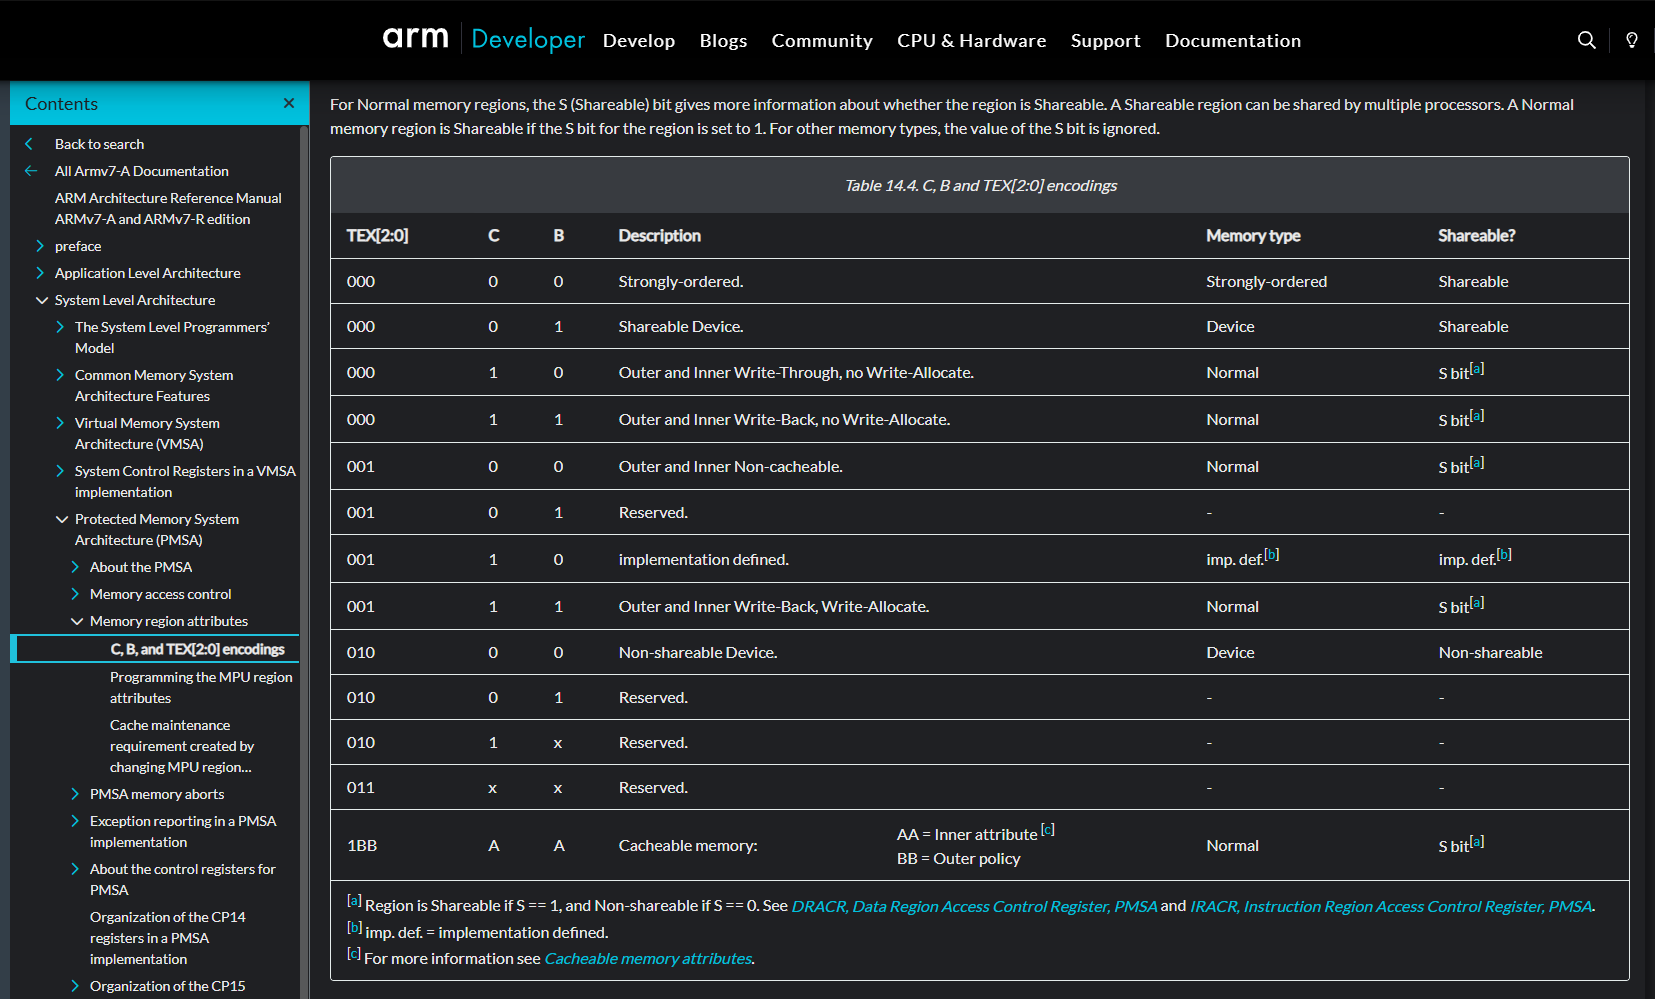Image resolution: width=1655 pixels, height=999 pixels.
Task: Open DRACR Data Region Access Control Register link
Action: pos(974,906)
